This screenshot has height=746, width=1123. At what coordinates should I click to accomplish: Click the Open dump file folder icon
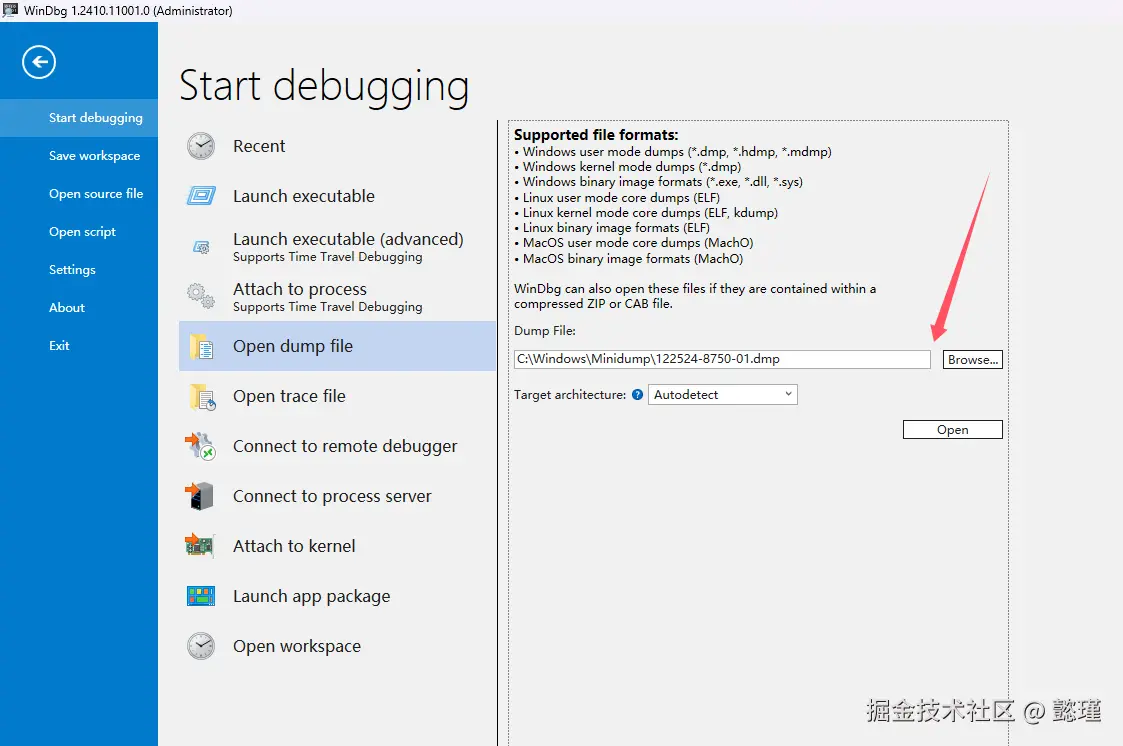[x=201, y=347]
